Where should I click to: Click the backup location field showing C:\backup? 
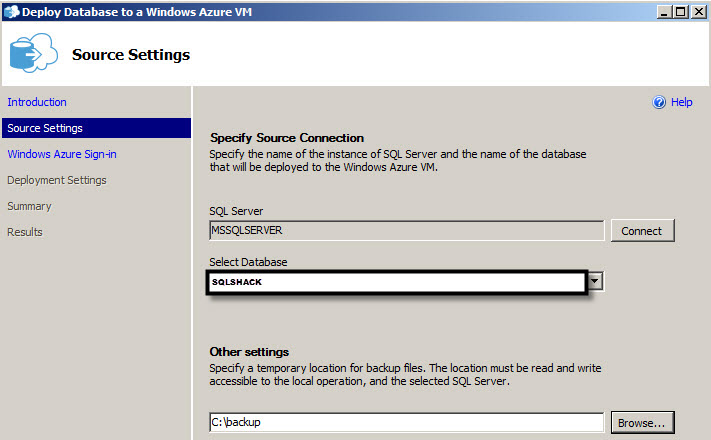point(406,423)
